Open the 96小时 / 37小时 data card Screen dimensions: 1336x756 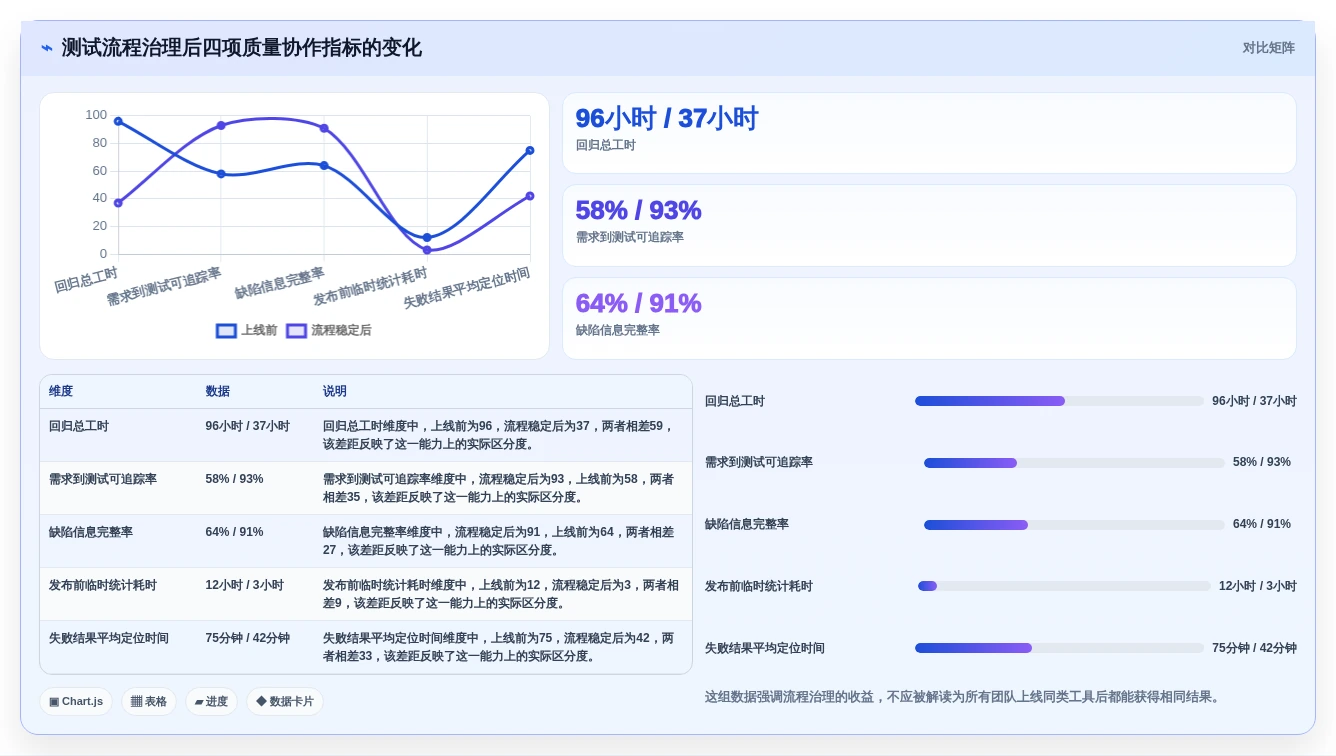[x=929, y=133]
